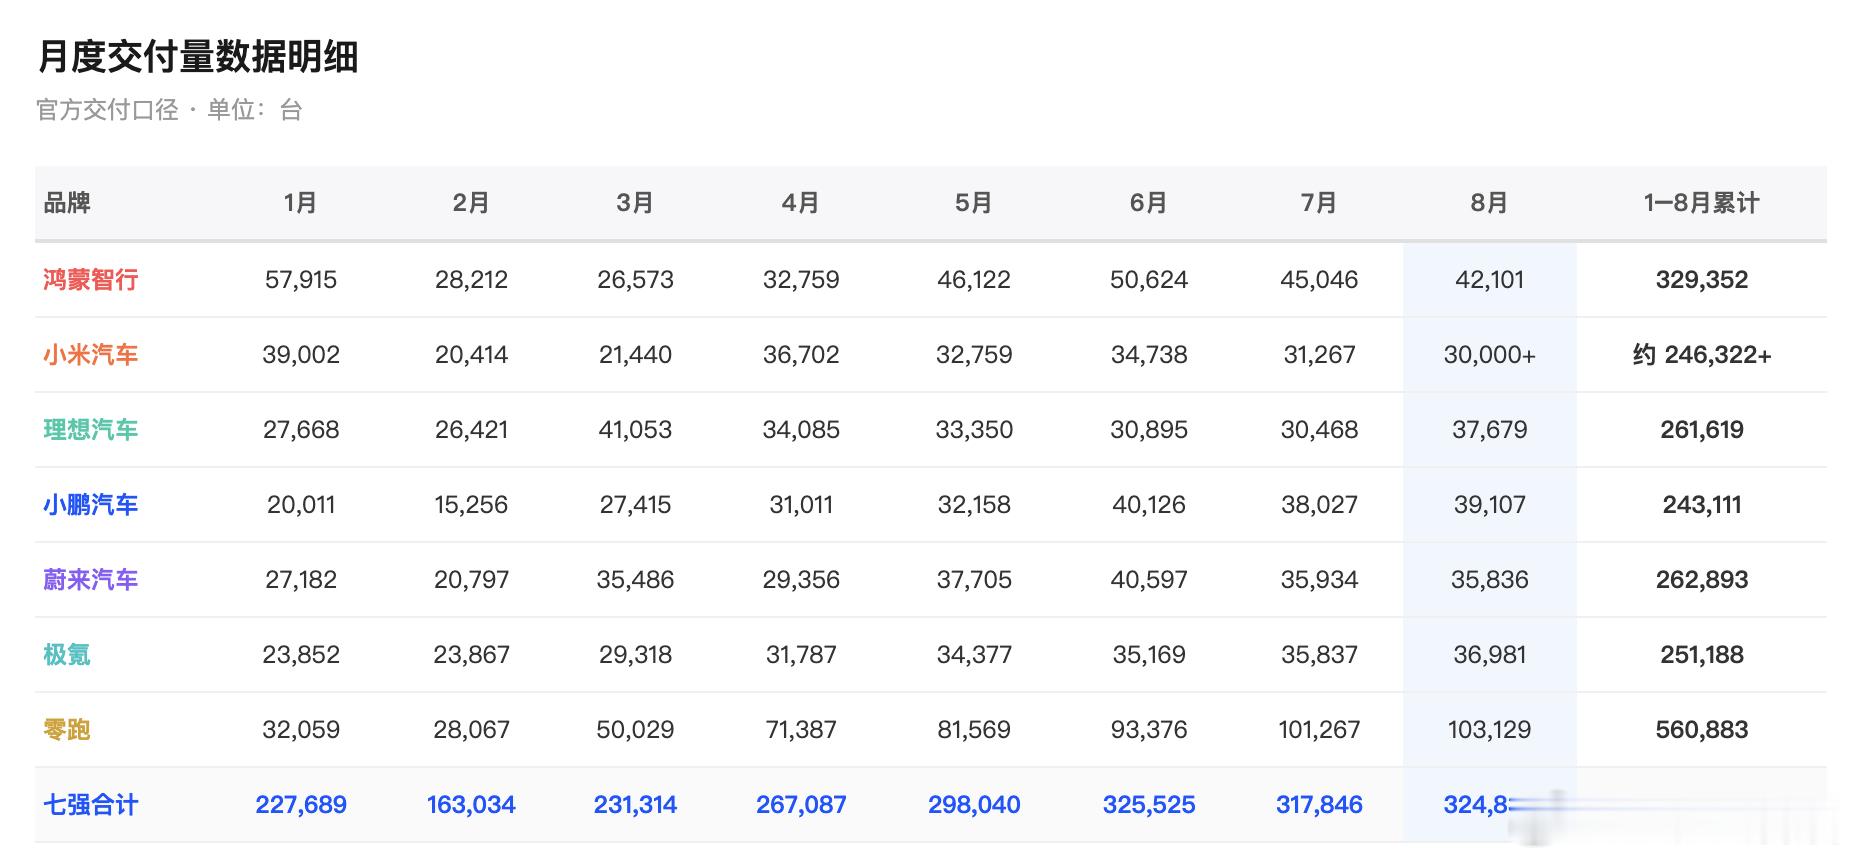The image size is (1856, 864).
Task: Select 理想汽车 May value 33,350
Action: coord(974,430)
